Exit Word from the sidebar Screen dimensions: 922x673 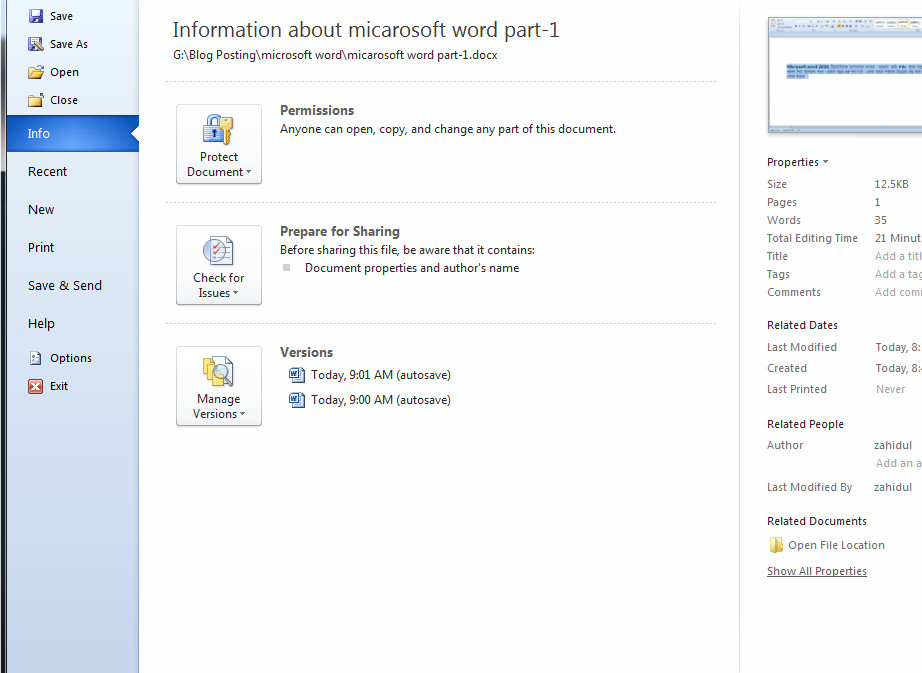click(59, 386)
